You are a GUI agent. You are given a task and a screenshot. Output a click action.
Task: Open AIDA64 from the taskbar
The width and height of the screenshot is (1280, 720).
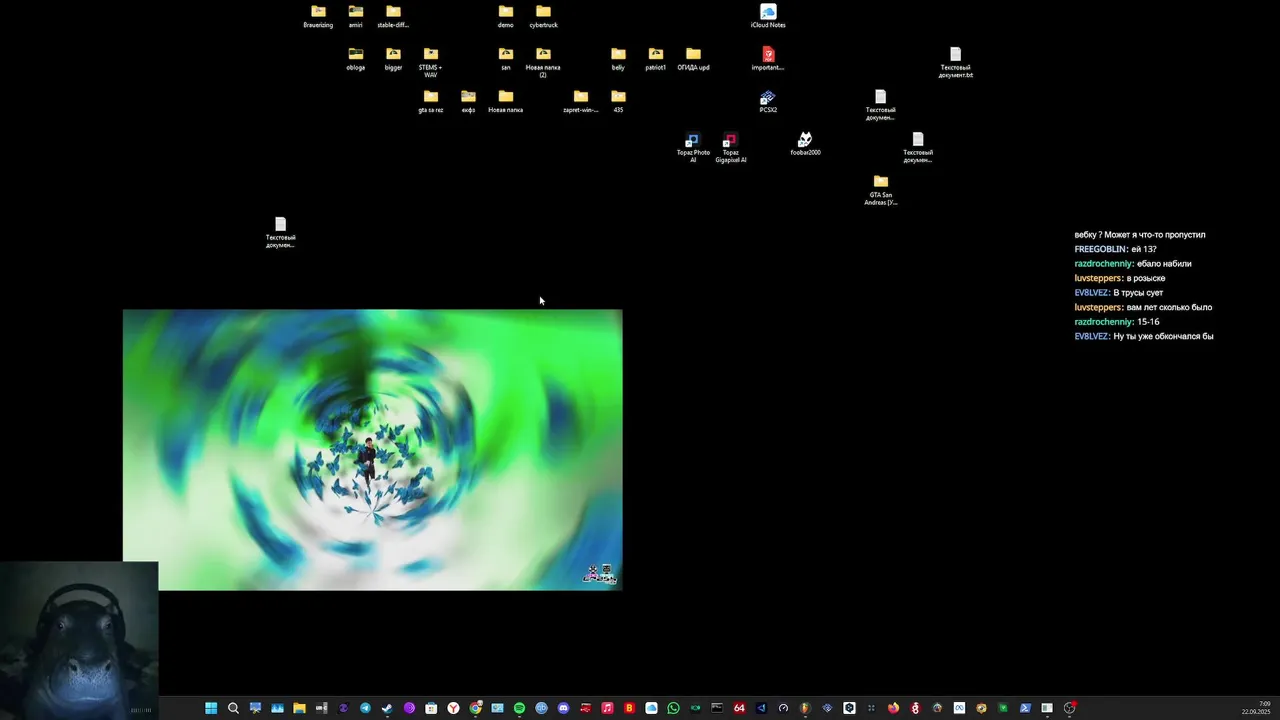[739, 708]
